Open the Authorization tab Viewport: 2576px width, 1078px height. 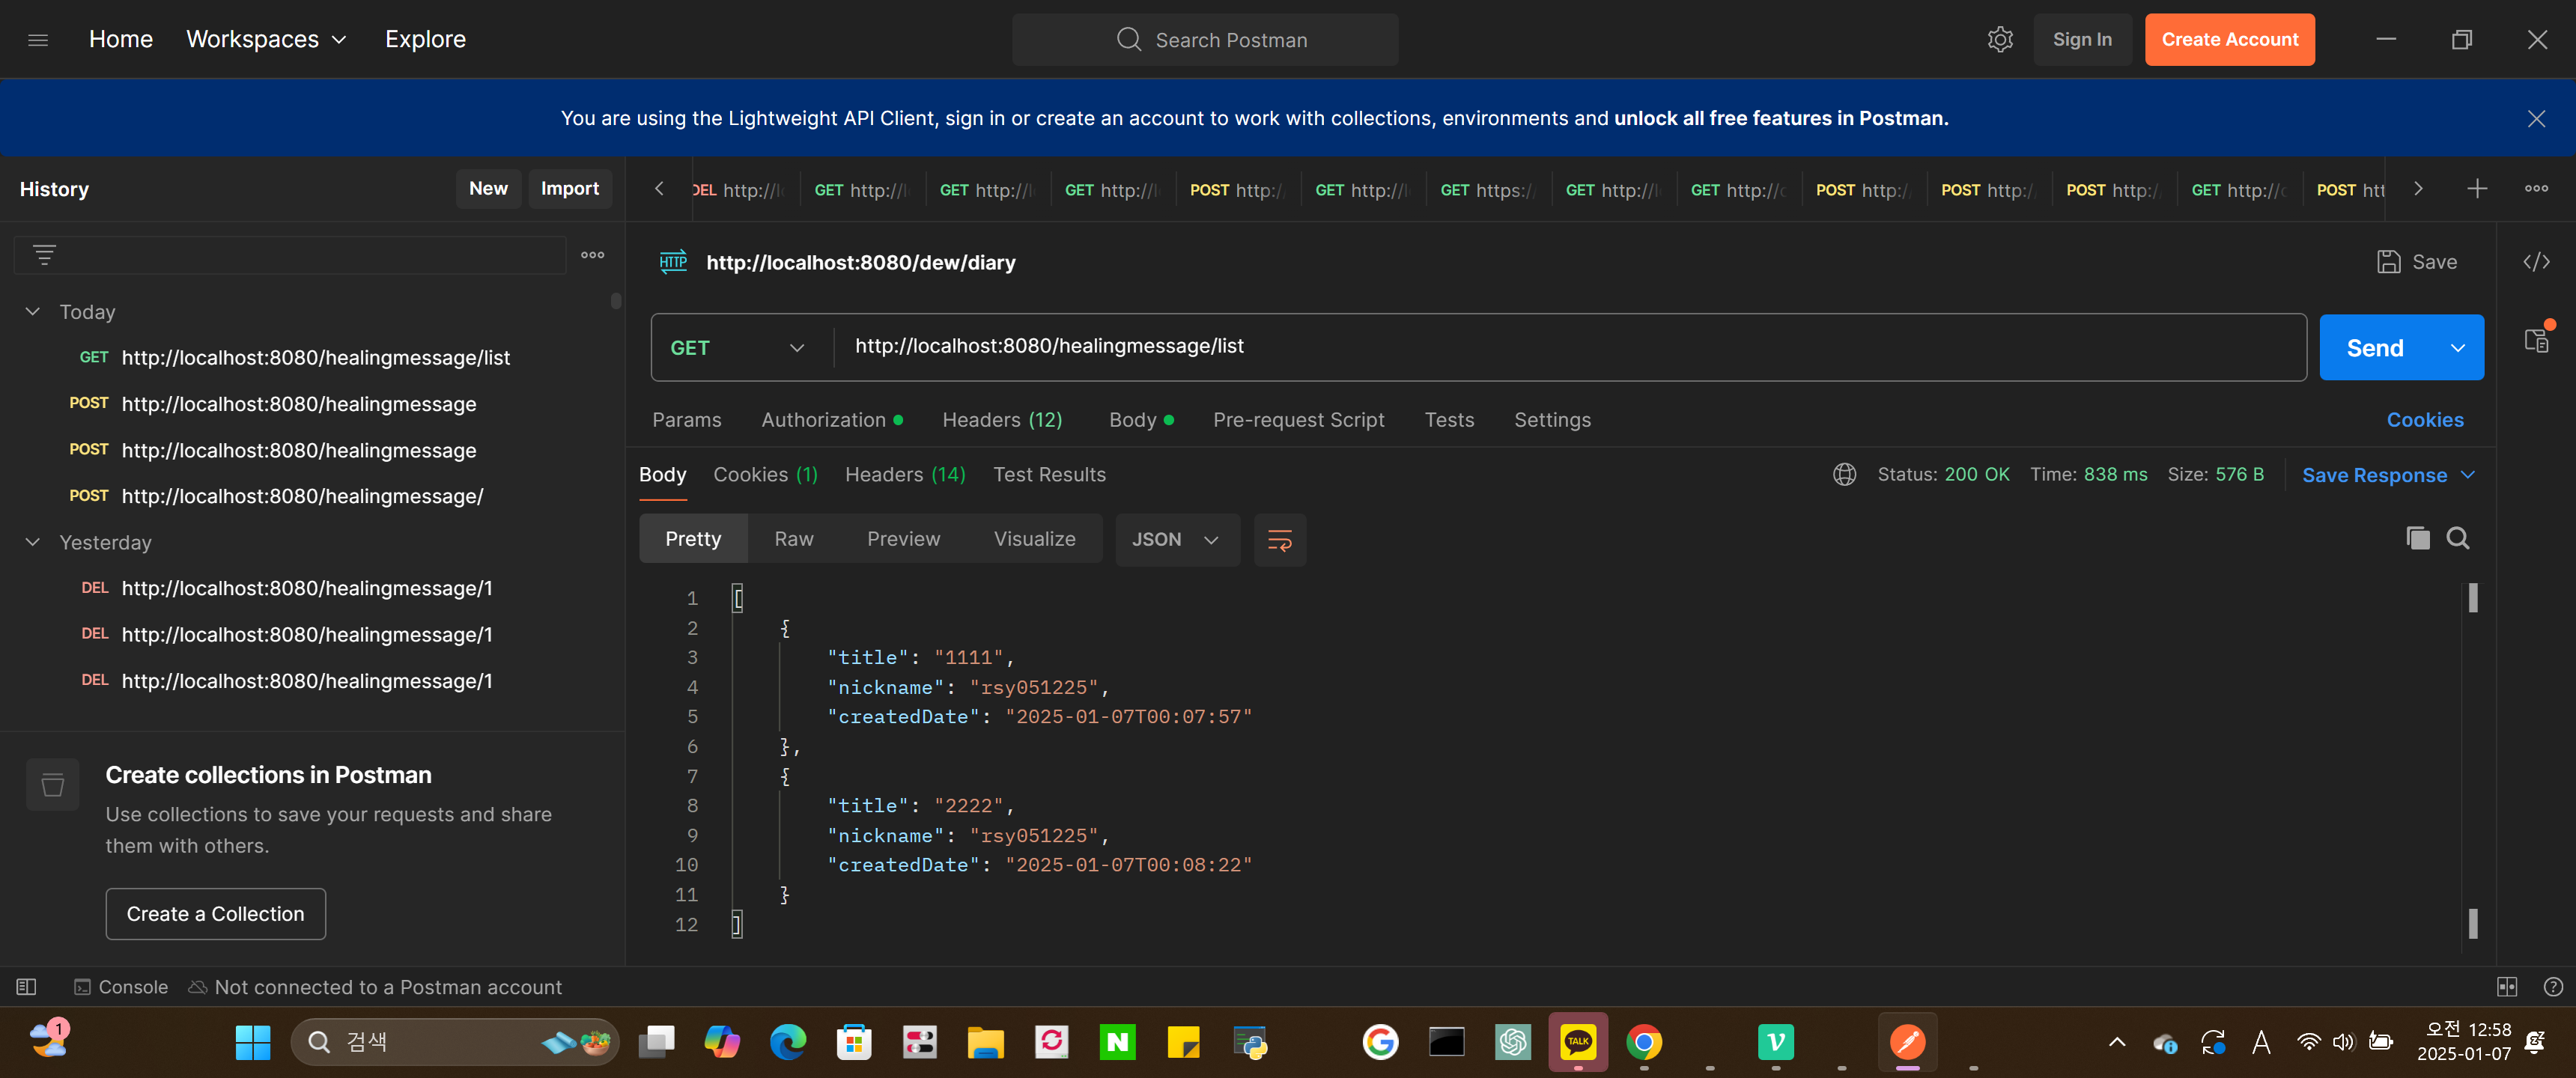(831, 421)
